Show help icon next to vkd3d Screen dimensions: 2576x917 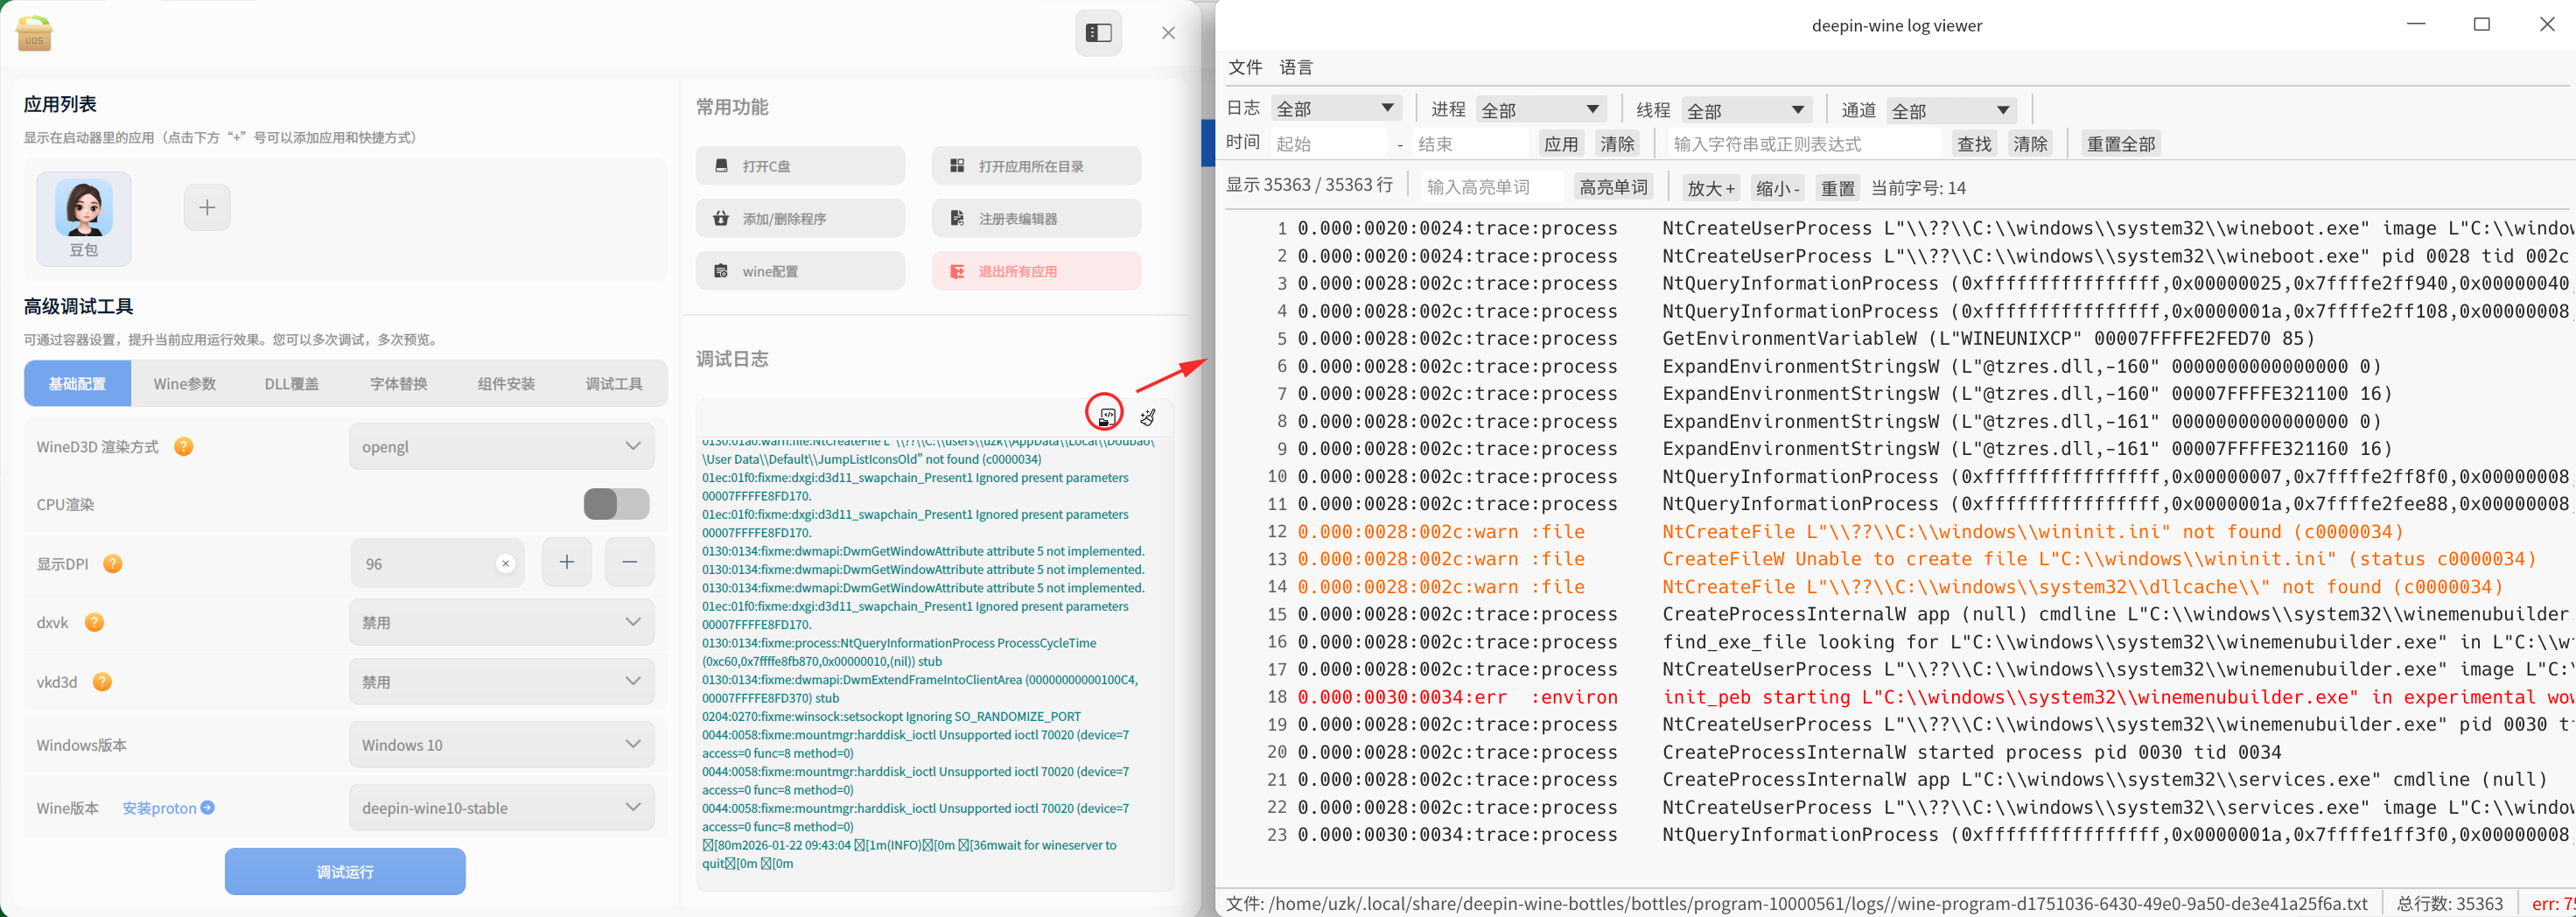click(102, 682)
